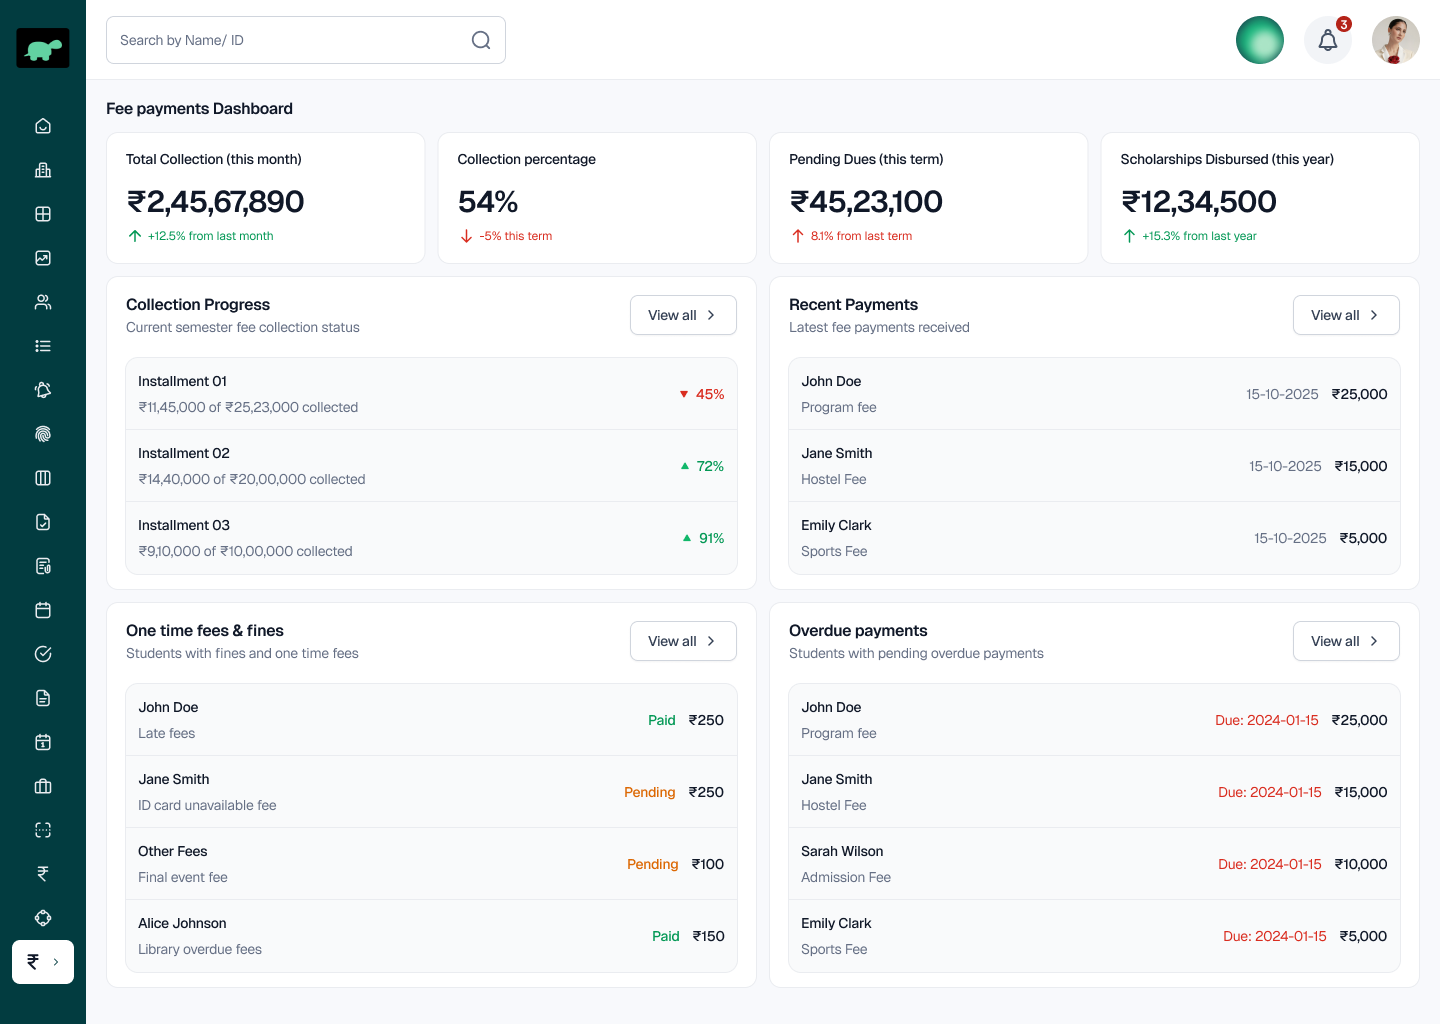Select Jane Smith's Pending ID card fee status
Screen dimensions: 1440x1024
650,792
